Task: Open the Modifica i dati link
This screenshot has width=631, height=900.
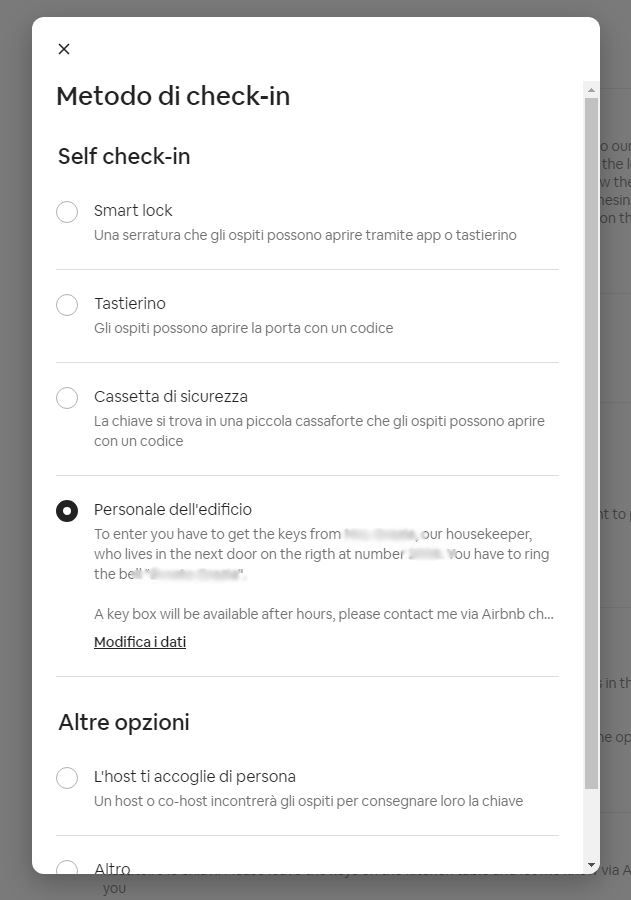Action: click(x=140, y=642)
